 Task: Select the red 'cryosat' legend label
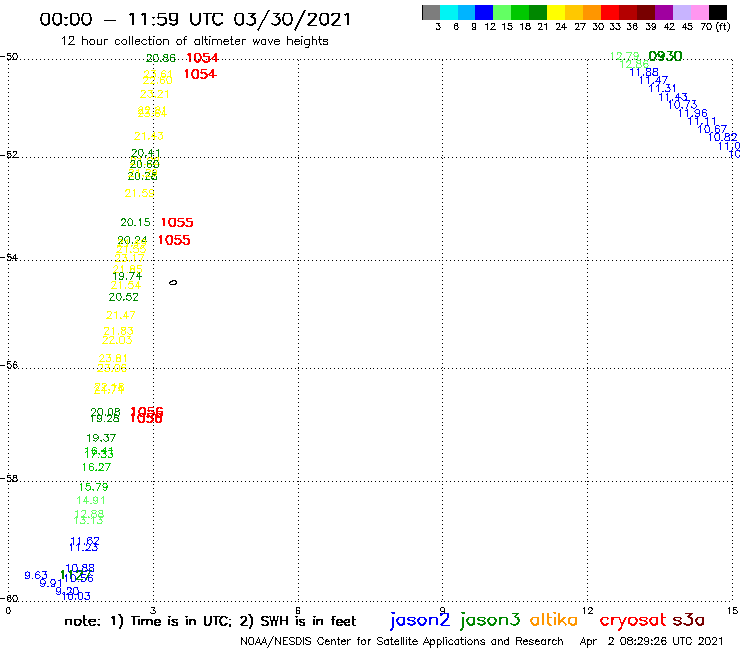[633, 621]
